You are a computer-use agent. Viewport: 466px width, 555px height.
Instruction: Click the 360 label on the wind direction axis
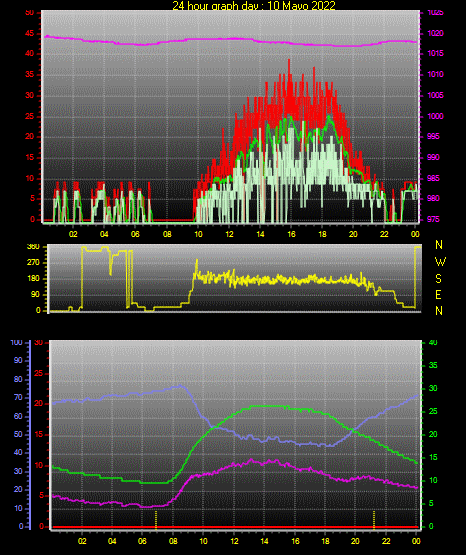33,247
